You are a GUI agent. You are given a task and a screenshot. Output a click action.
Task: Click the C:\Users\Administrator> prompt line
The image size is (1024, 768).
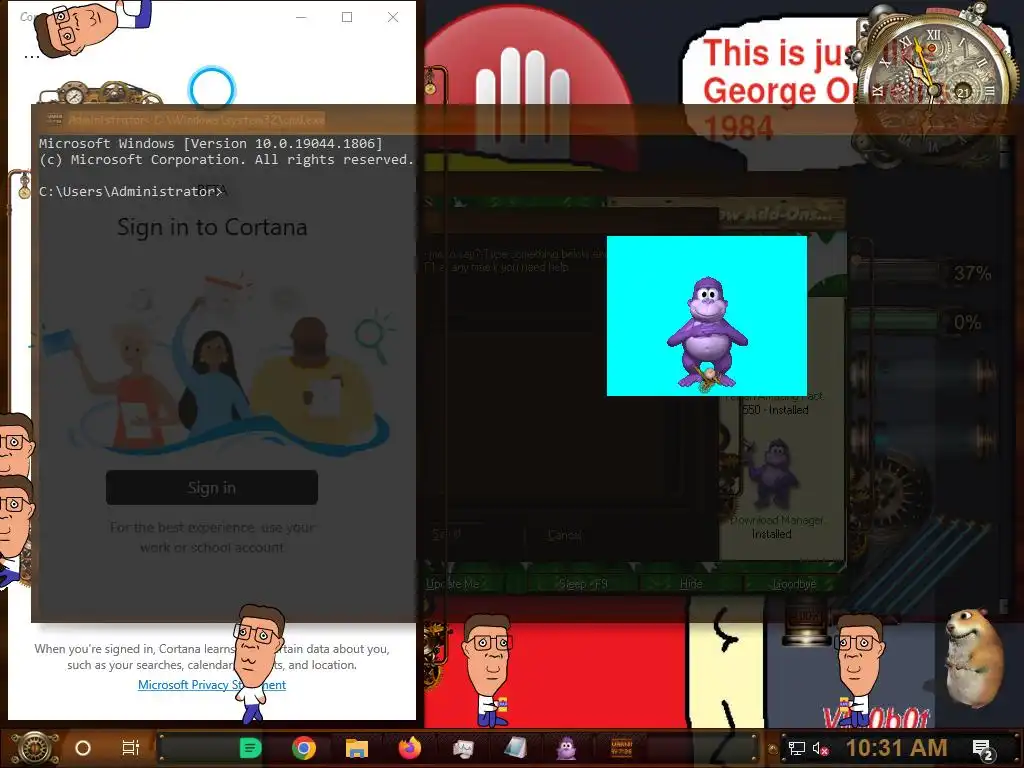131,191
